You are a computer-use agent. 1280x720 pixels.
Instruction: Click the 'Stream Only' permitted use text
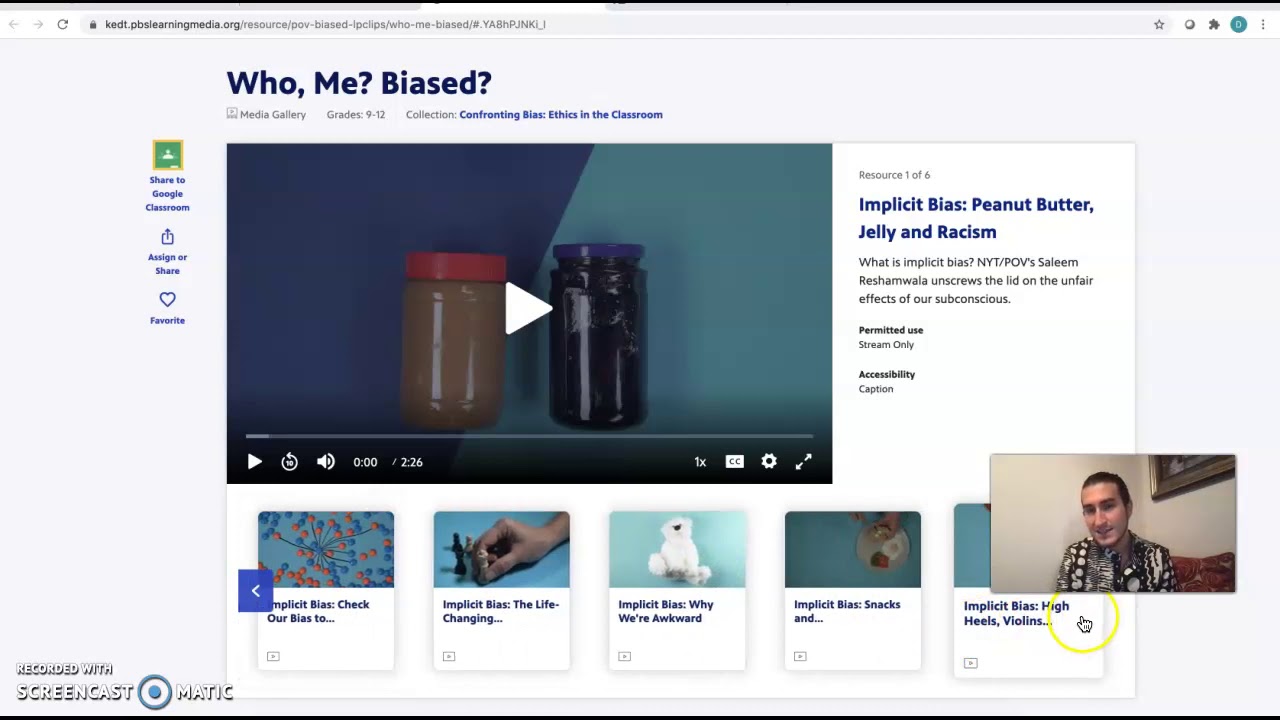(886, 345)
